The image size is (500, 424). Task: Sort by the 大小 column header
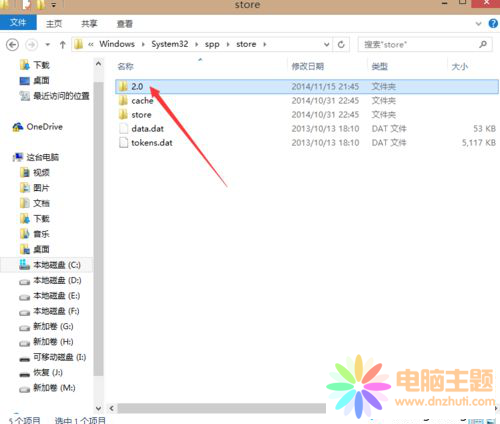(x=460, y=66)
